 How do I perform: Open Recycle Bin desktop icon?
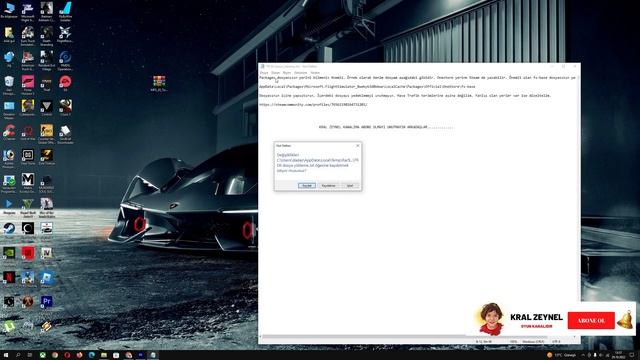coord(9,85)
